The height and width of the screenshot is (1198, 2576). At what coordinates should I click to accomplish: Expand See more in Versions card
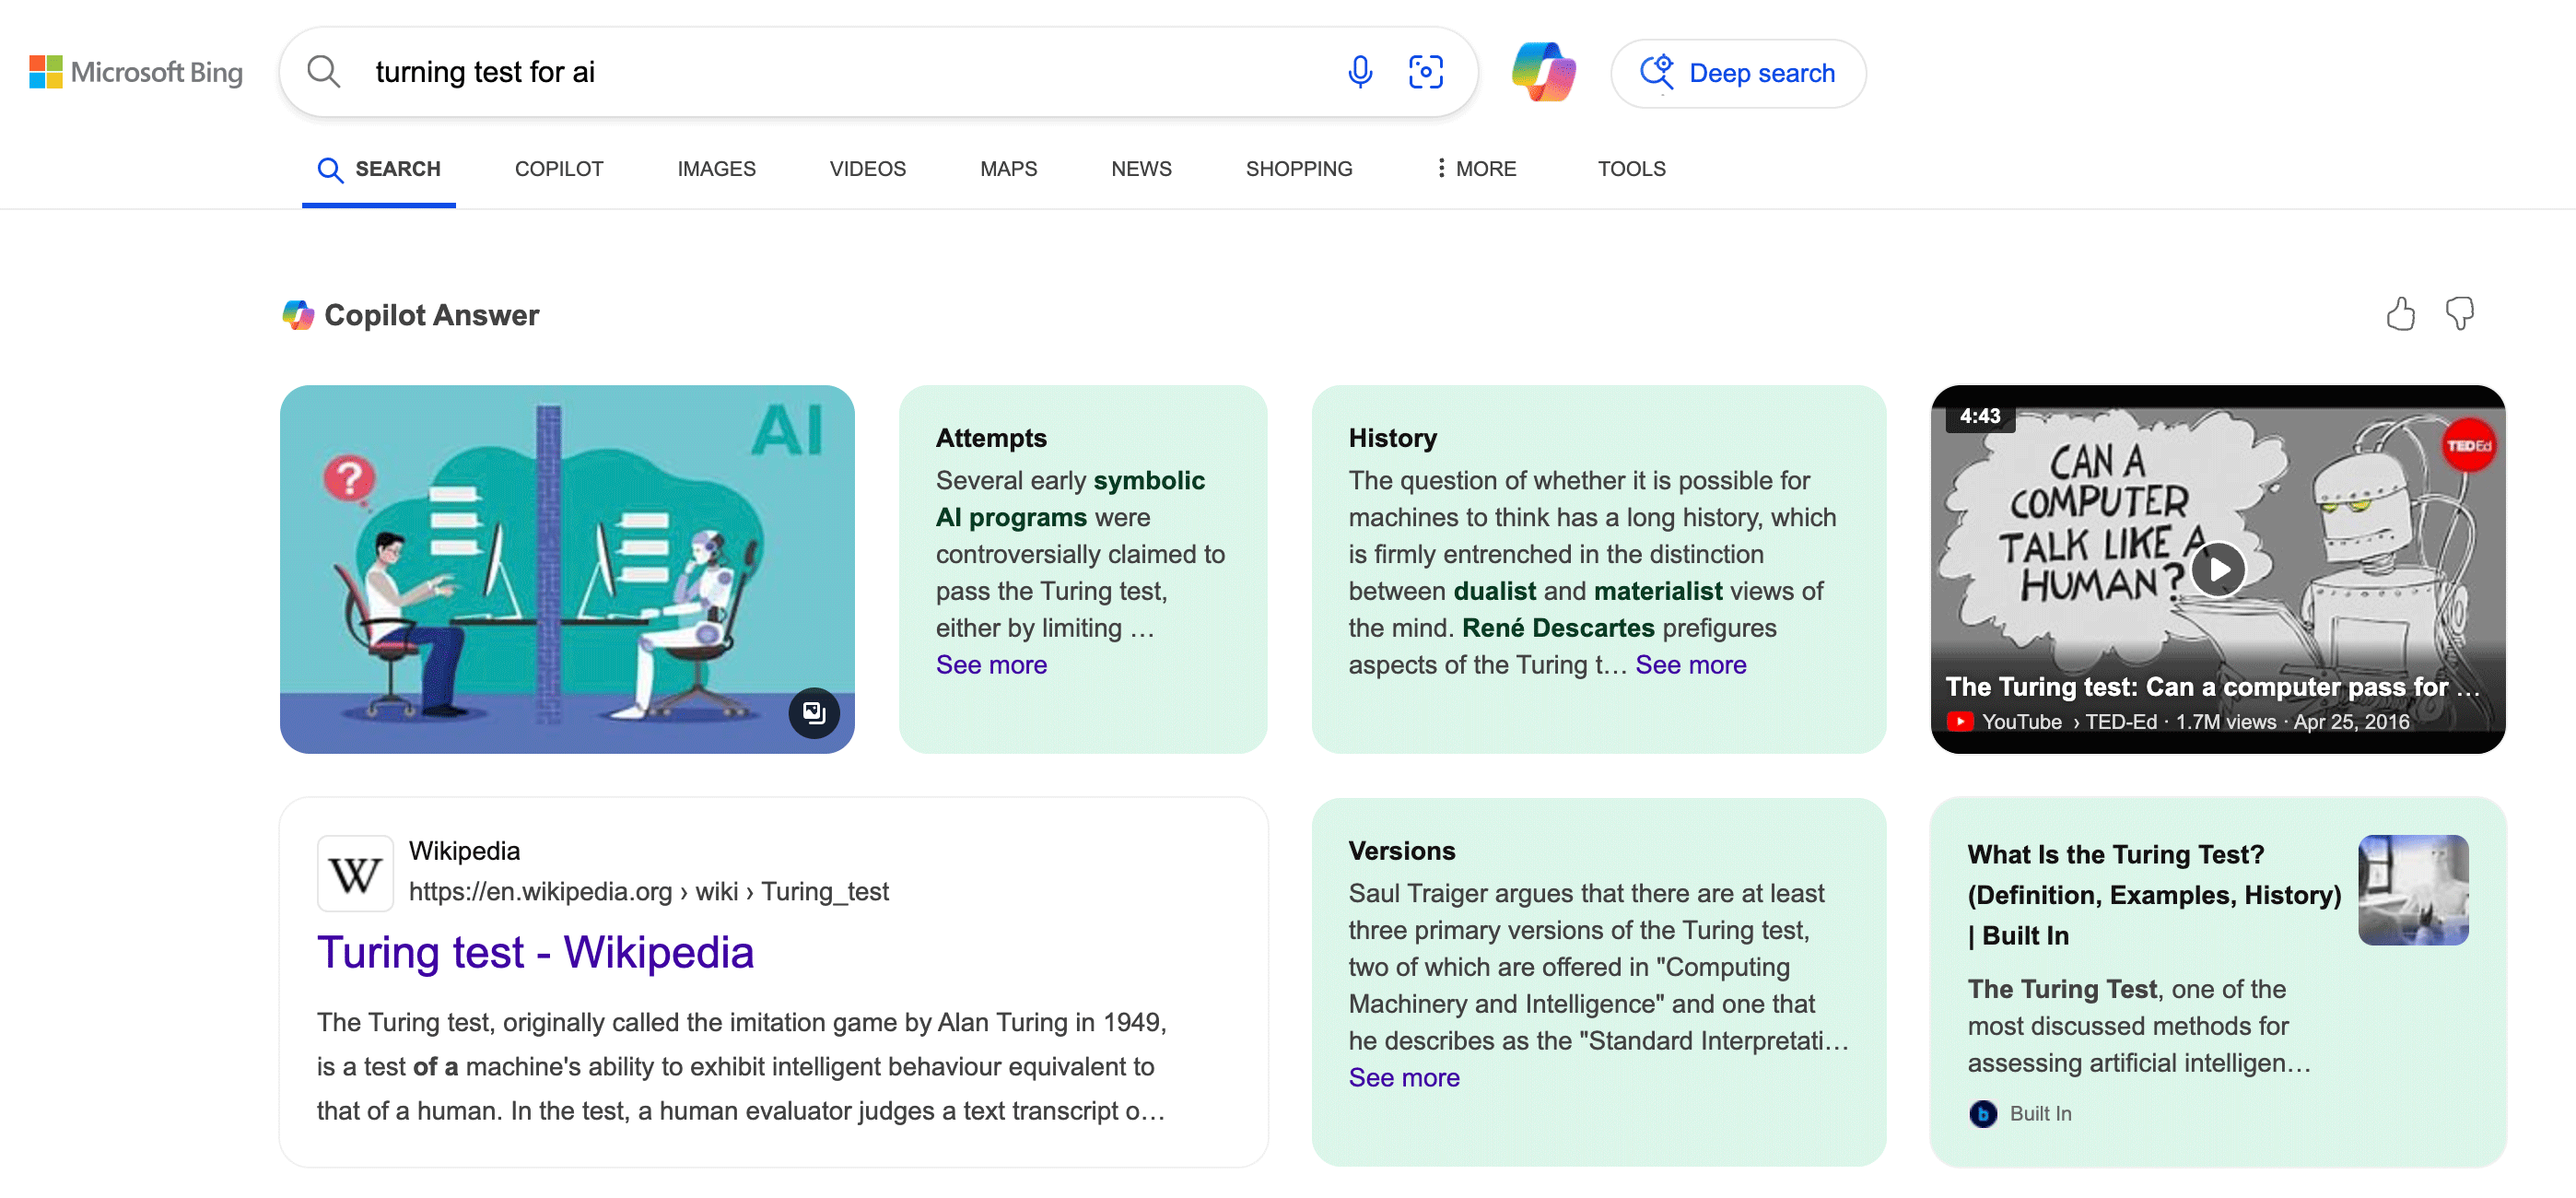click(x=1403, y=1078)
